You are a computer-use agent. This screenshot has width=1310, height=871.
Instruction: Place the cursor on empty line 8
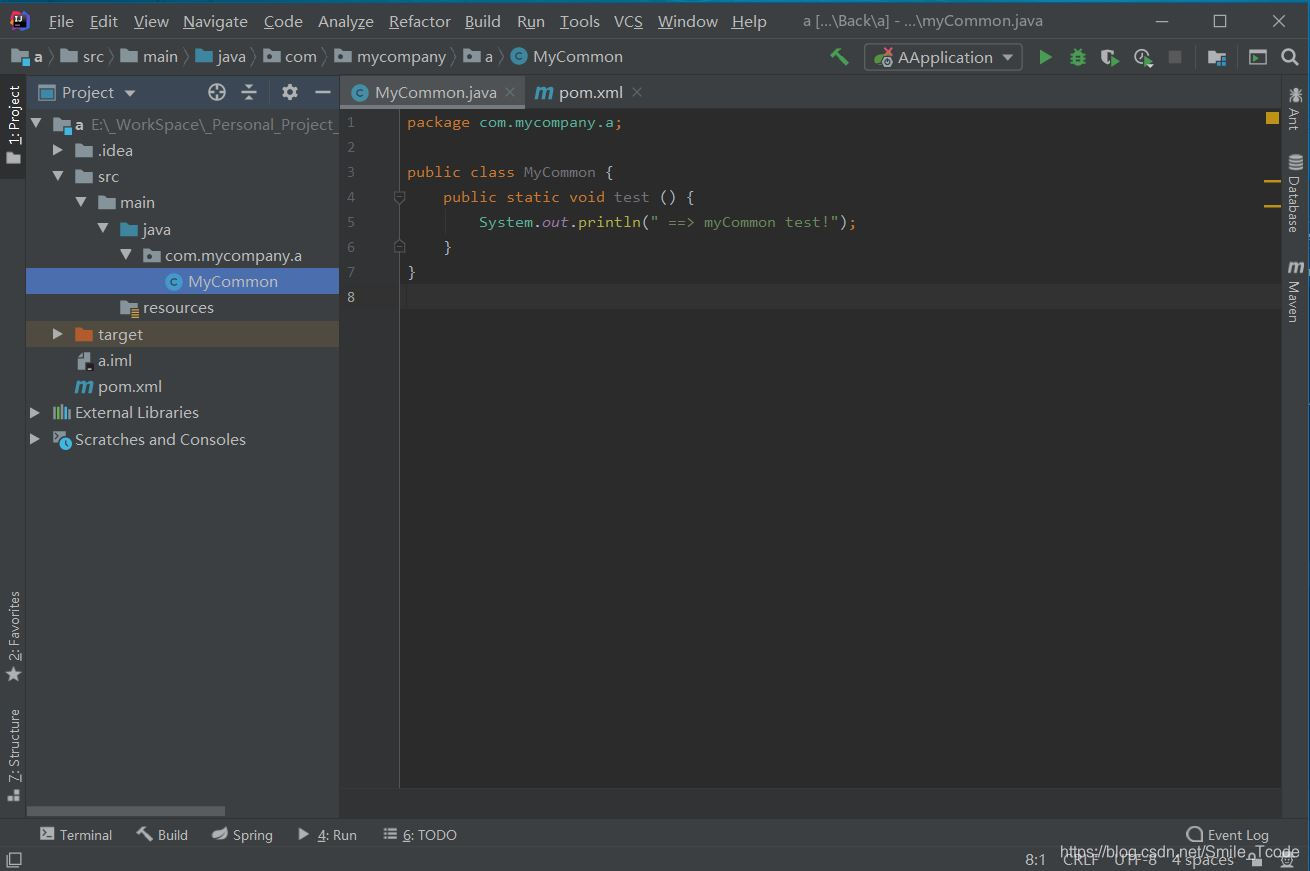pos(840,296)
